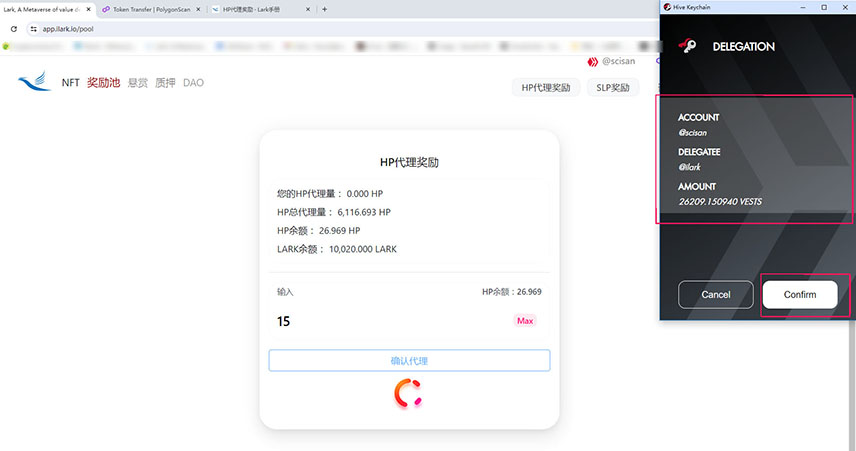Select the 悬赏 navigation item
This screenshot has width=856, height=451.
pyautogui.click(x=138, y=83)
